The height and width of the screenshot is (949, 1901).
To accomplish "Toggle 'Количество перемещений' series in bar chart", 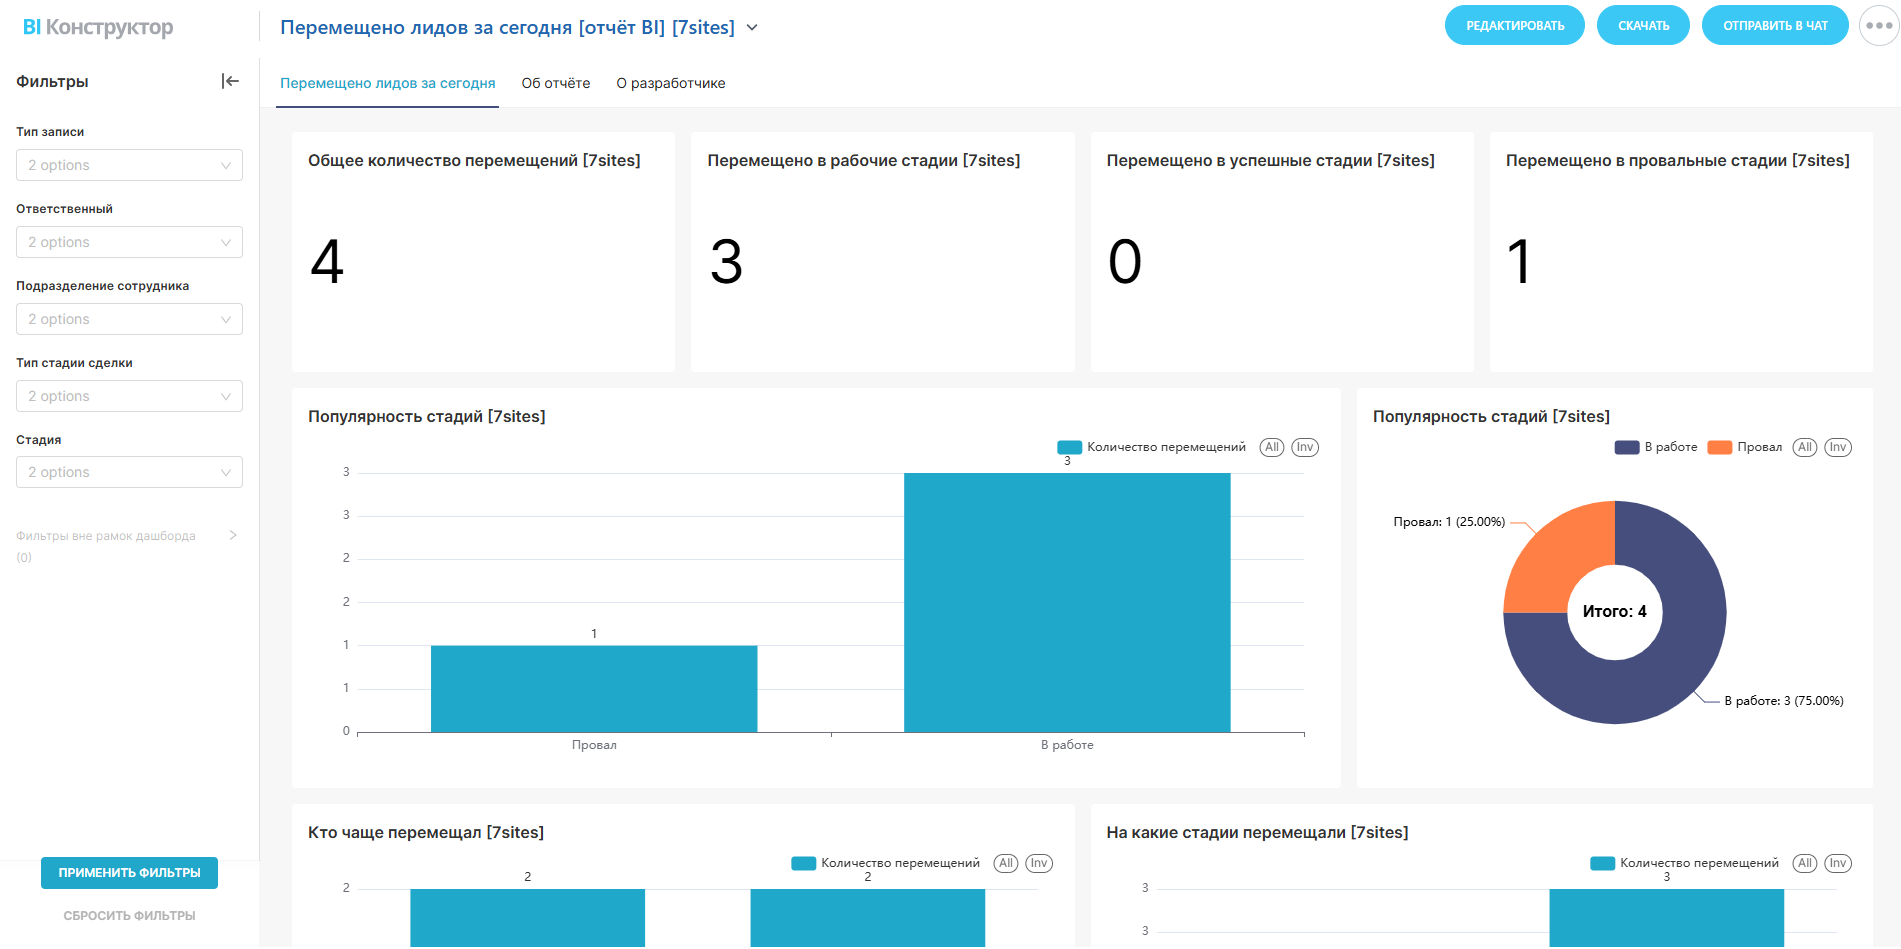I will point(1151,447).
